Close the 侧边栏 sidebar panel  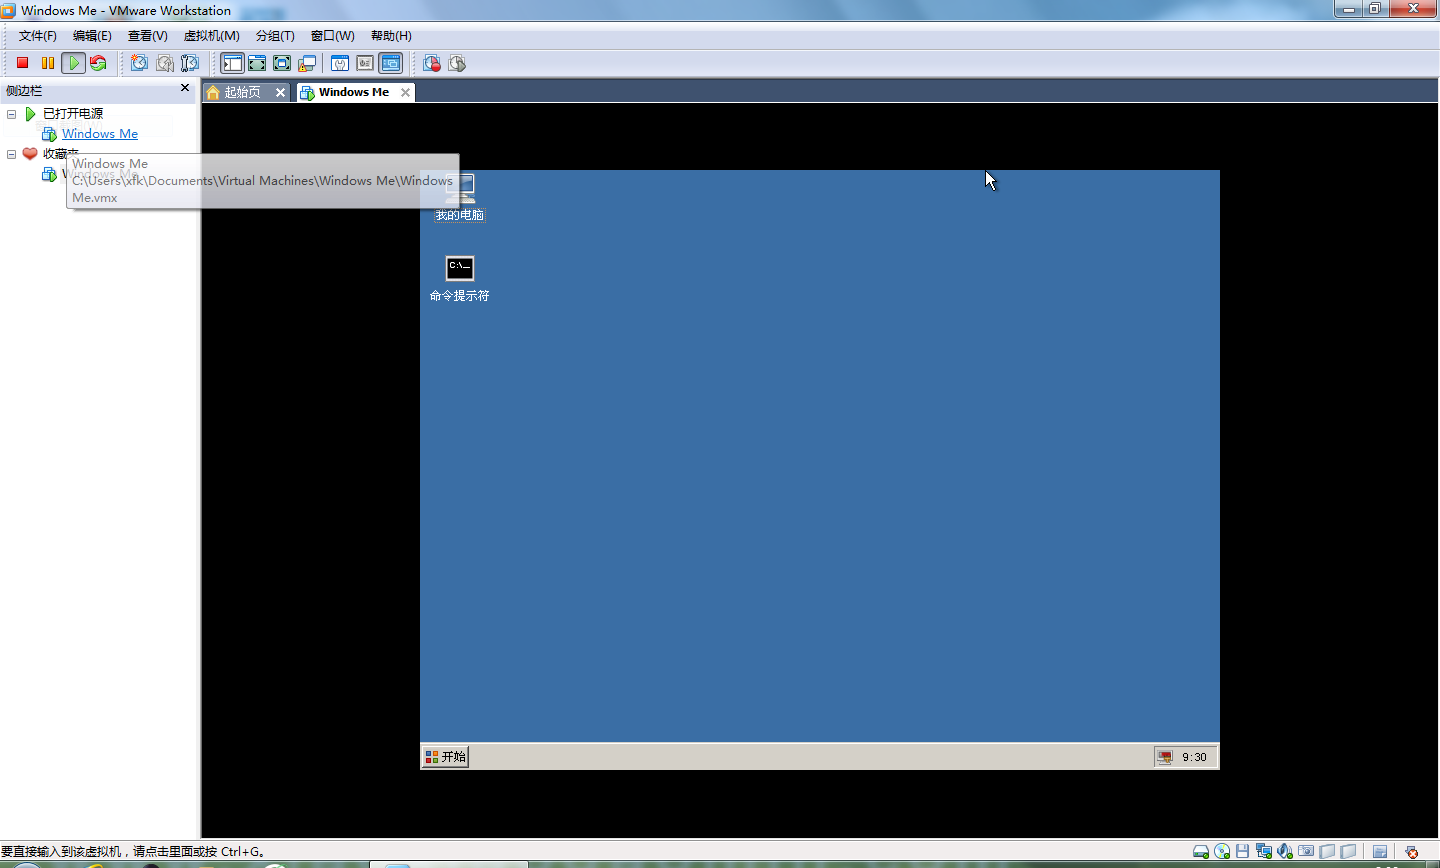[x=185, y=88]
